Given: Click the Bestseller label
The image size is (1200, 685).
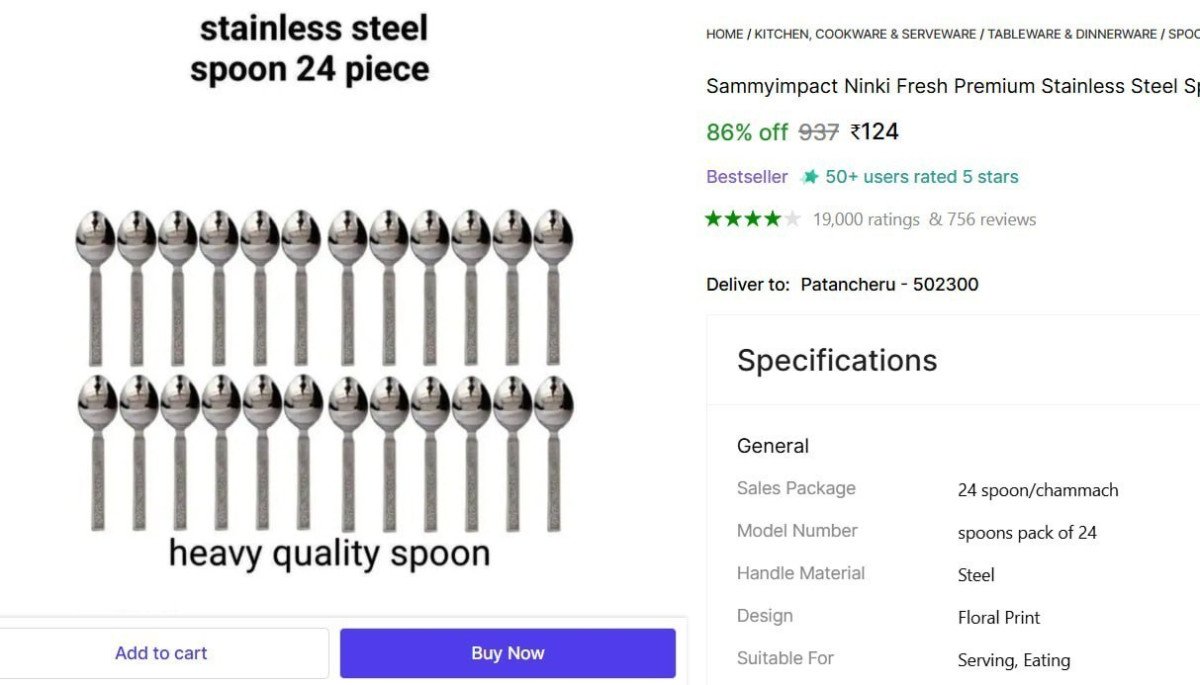Looking at the screenshot, I should click(746, 176).
